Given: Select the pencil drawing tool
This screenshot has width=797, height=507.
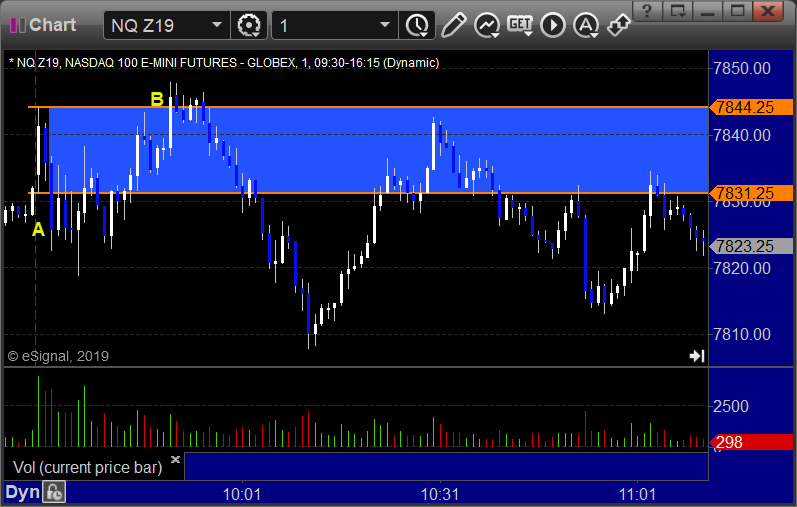Looking at the screenshot, I should click(453, 25).
